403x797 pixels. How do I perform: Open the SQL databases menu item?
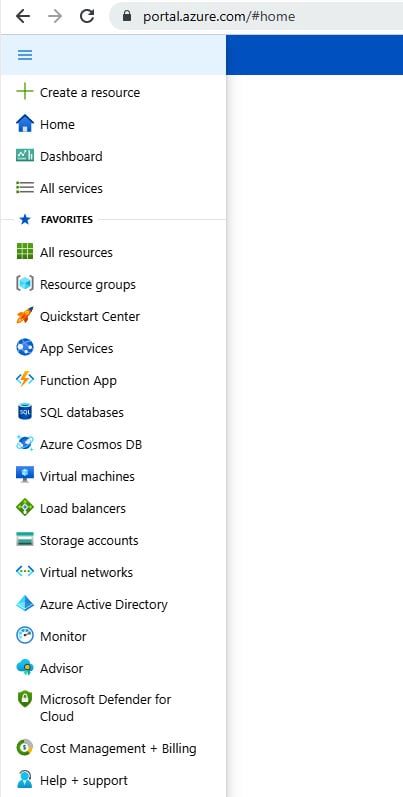click(x=113, y=412)
